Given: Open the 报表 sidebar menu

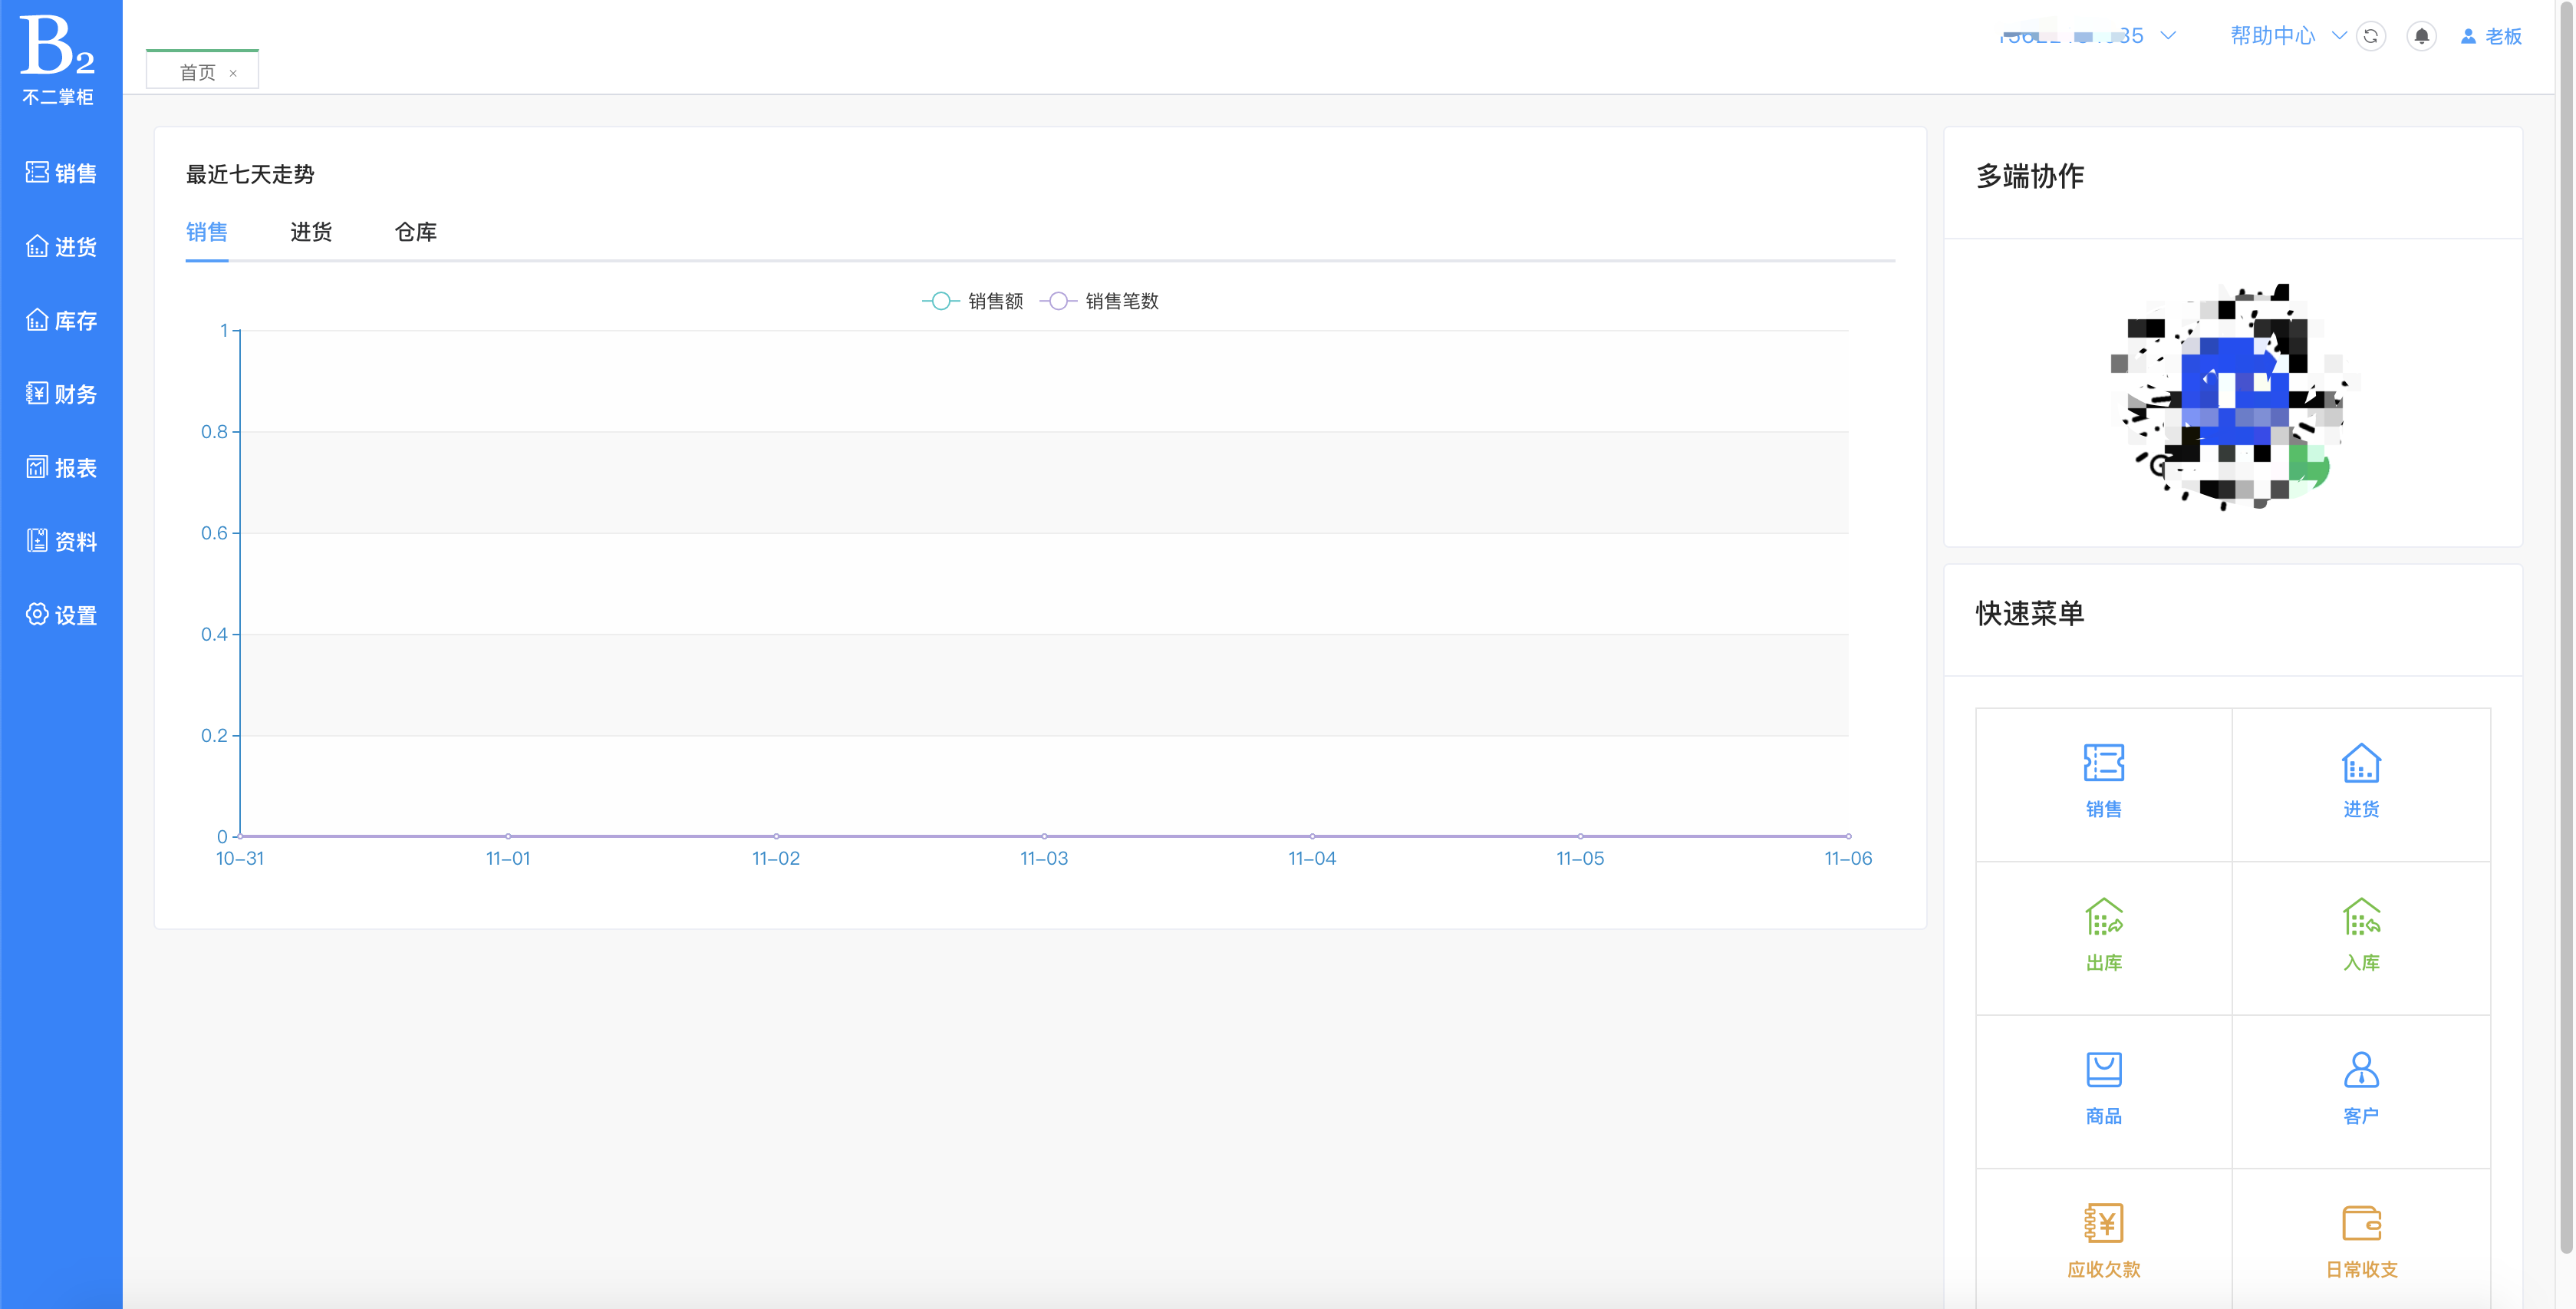Looking at the screenshot, I should 61,468.
